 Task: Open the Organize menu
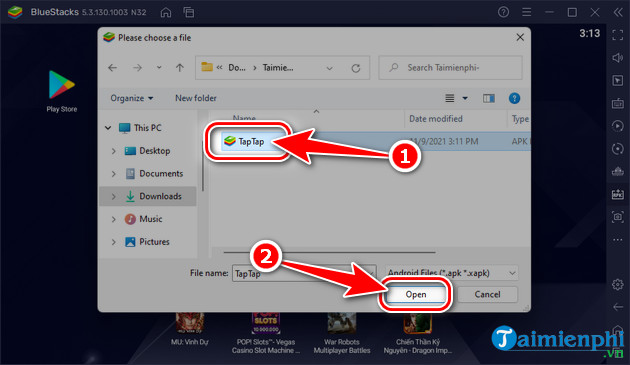(132, 98)
